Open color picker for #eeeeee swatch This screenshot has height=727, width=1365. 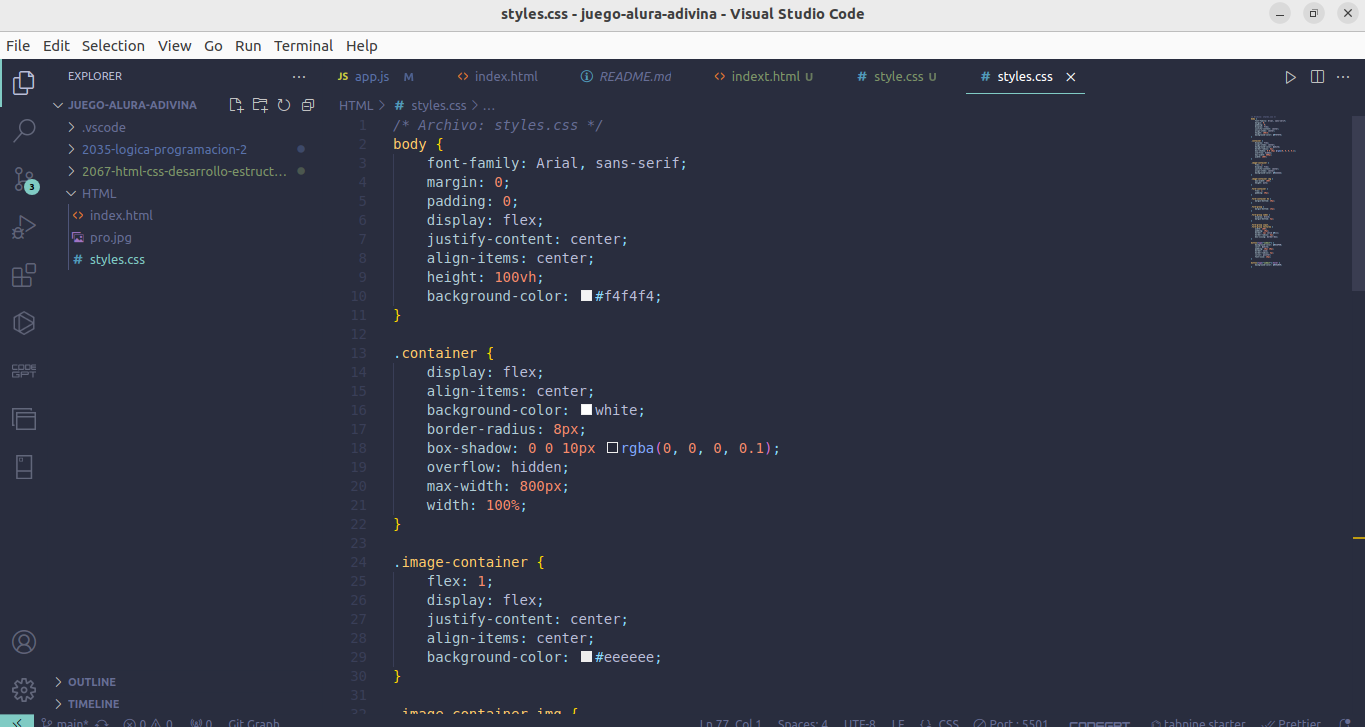586,657
